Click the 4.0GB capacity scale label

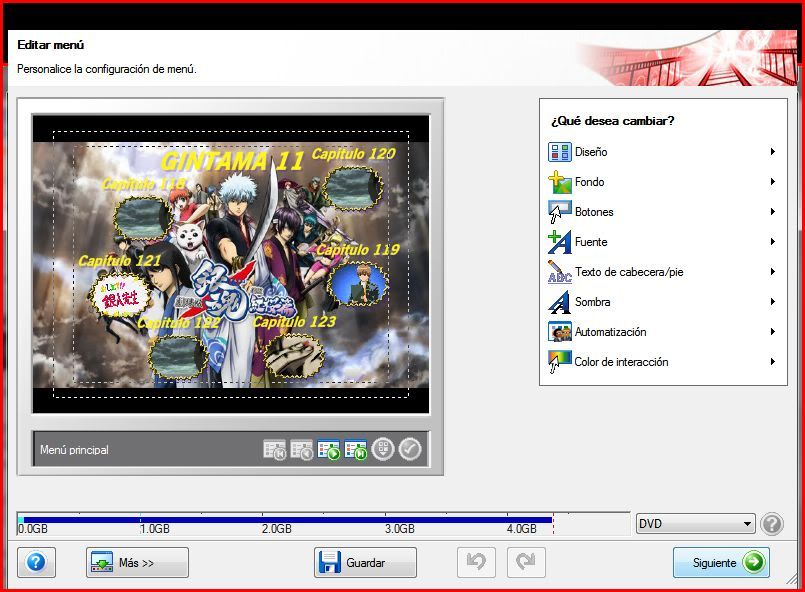point(522,529)
